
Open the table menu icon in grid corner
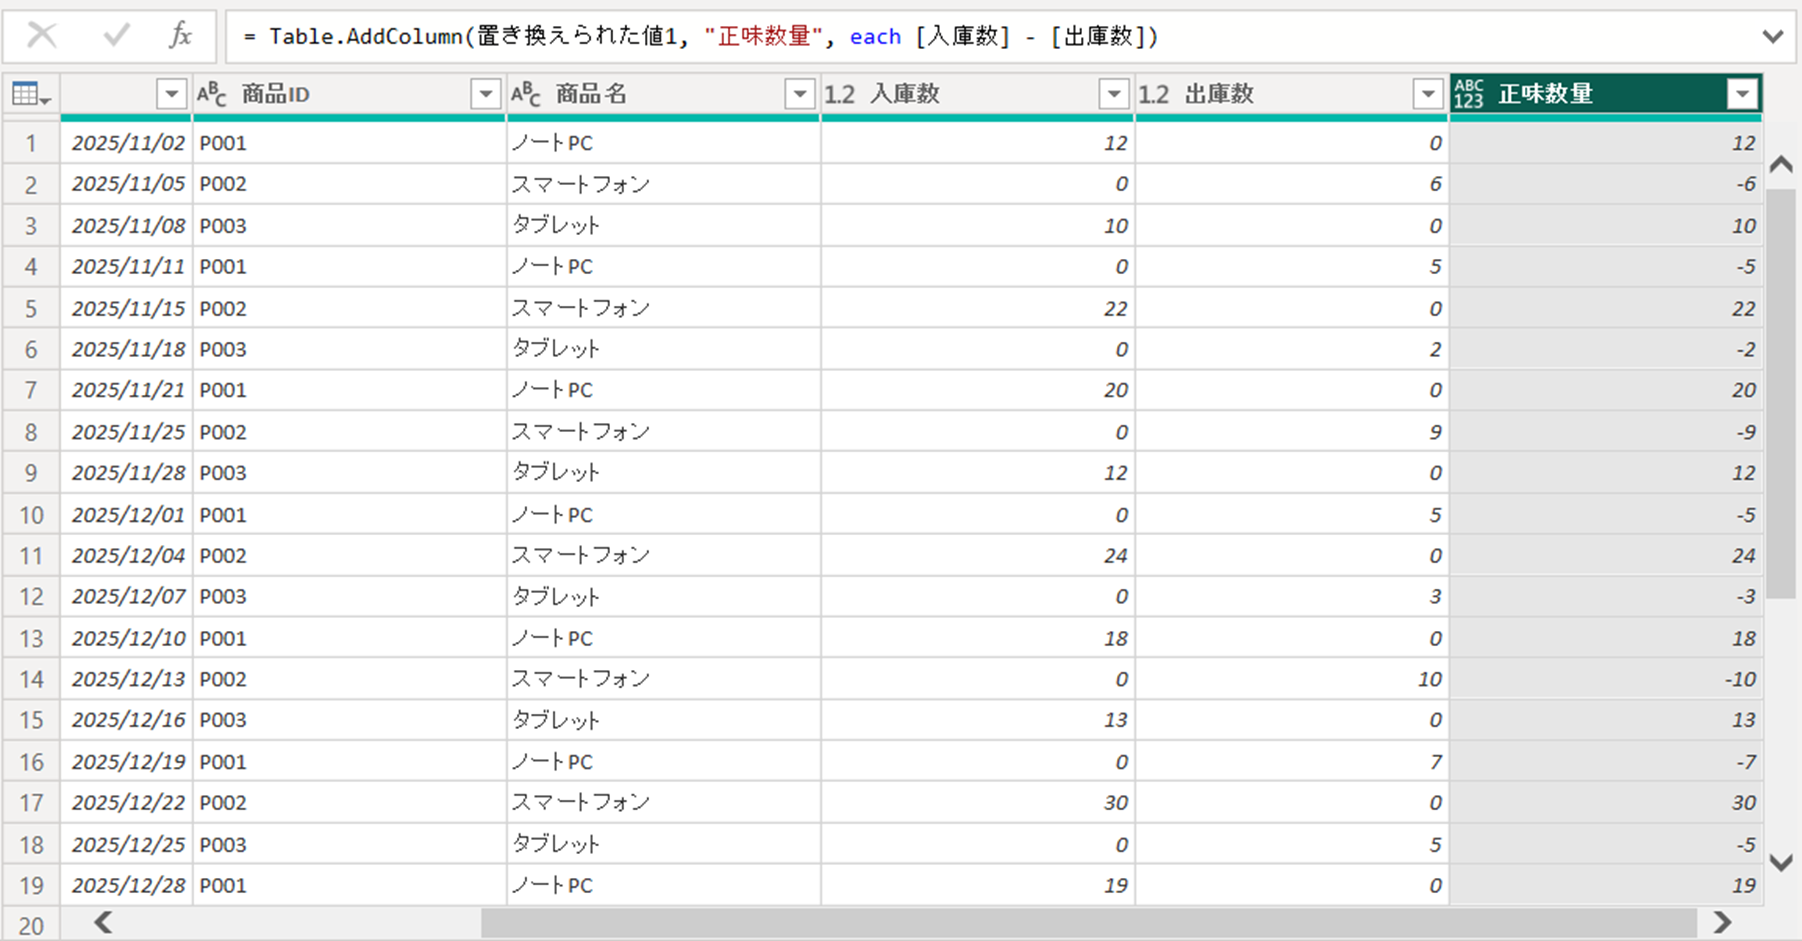[30, 94]
